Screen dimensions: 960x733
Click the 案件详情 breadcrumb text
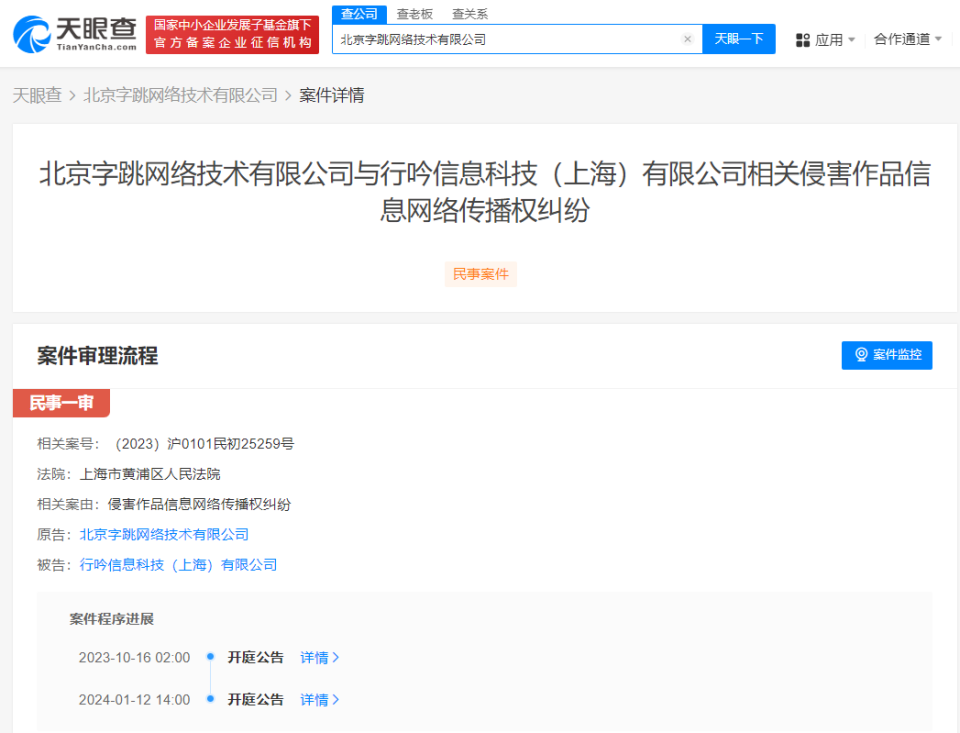pyautogui.click(x=331, y=96)
